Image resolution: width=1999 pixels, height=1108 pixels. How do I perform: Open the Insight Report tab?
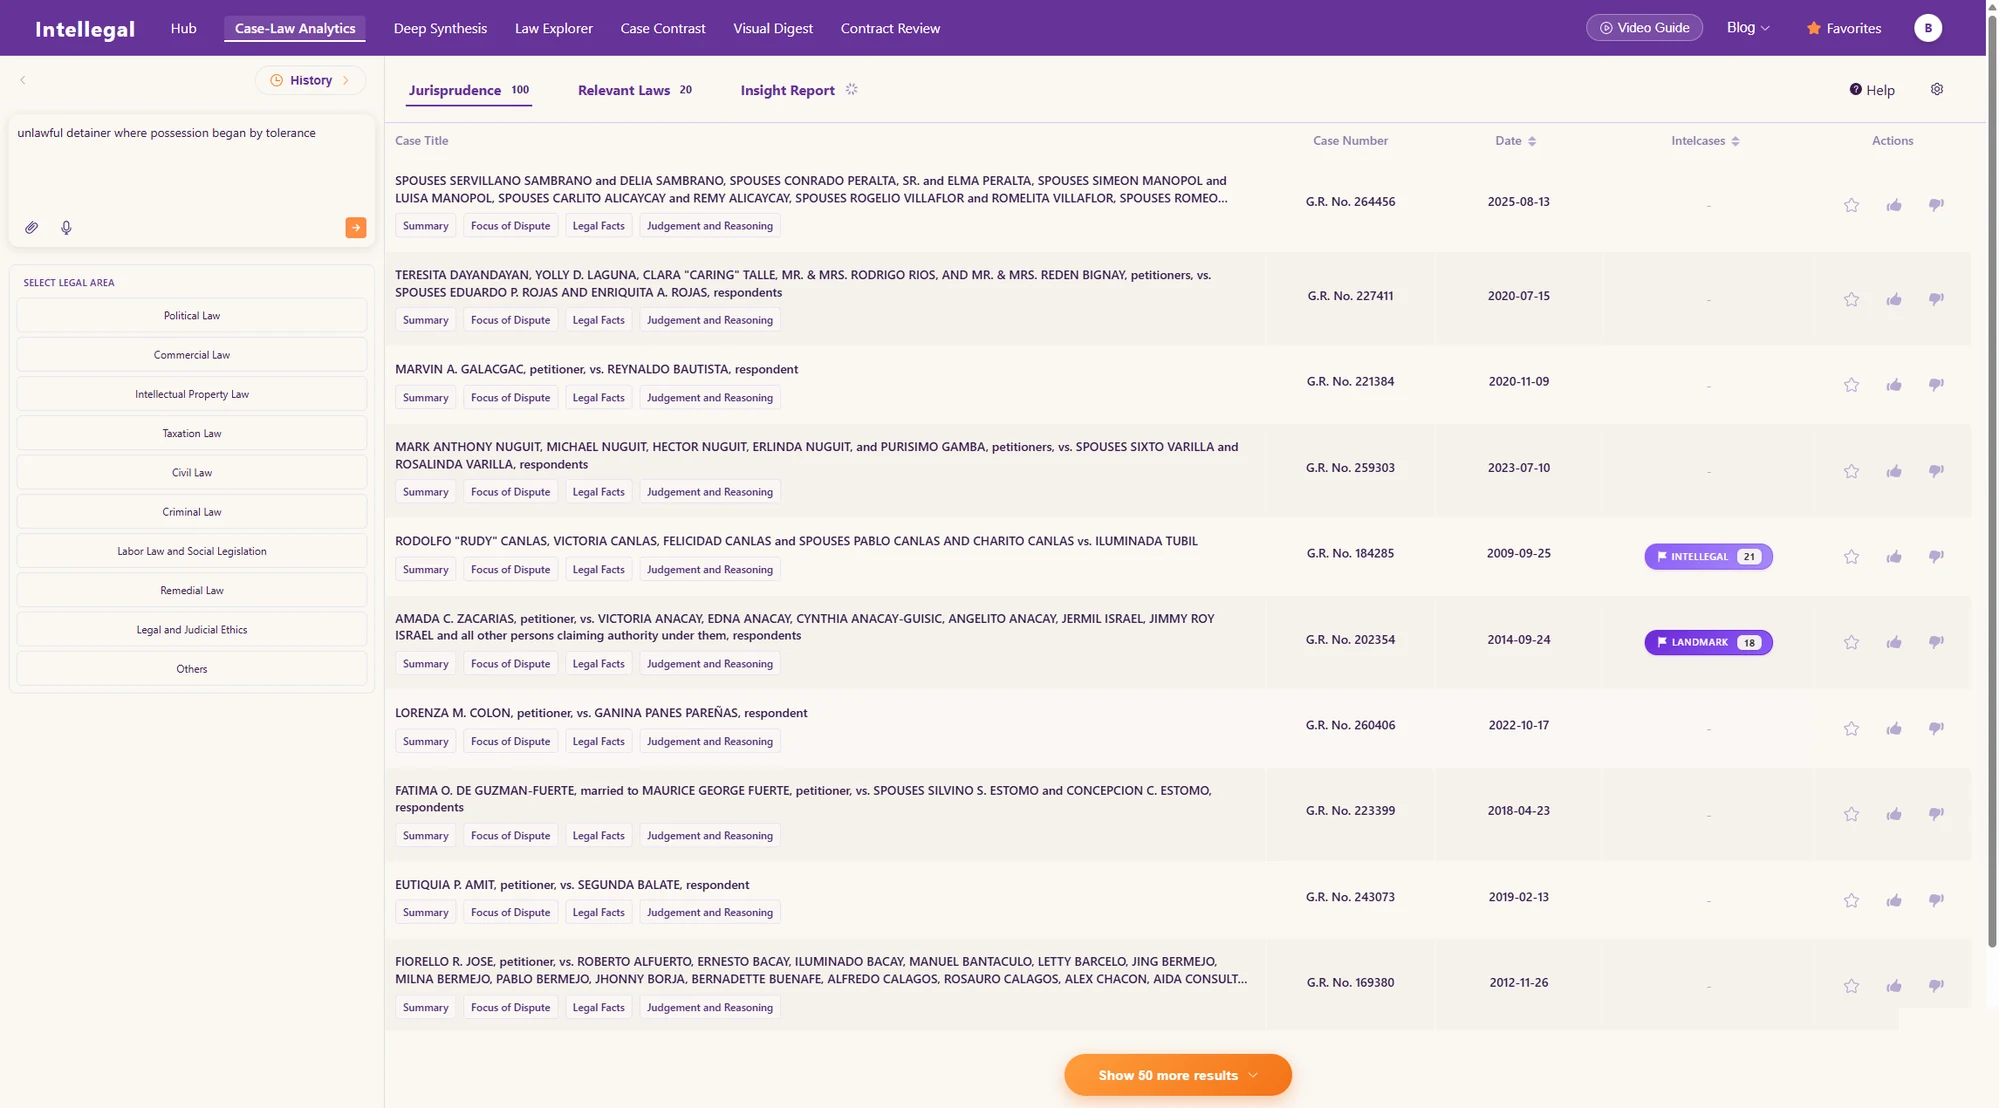(798, 90)
